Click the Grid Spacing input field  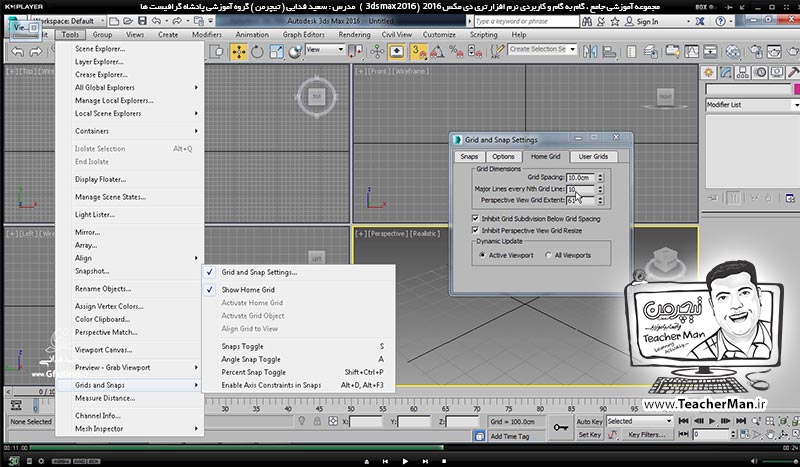tap(581, 178)
